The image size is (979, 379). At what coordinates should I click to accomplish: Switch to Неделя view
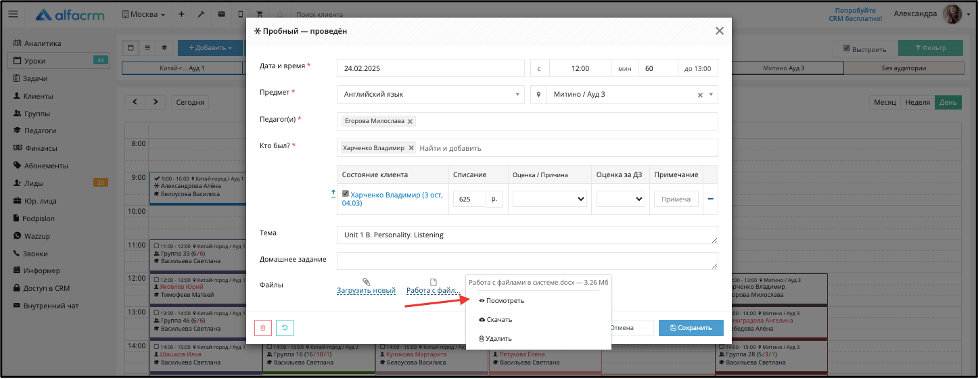(917, 102)
